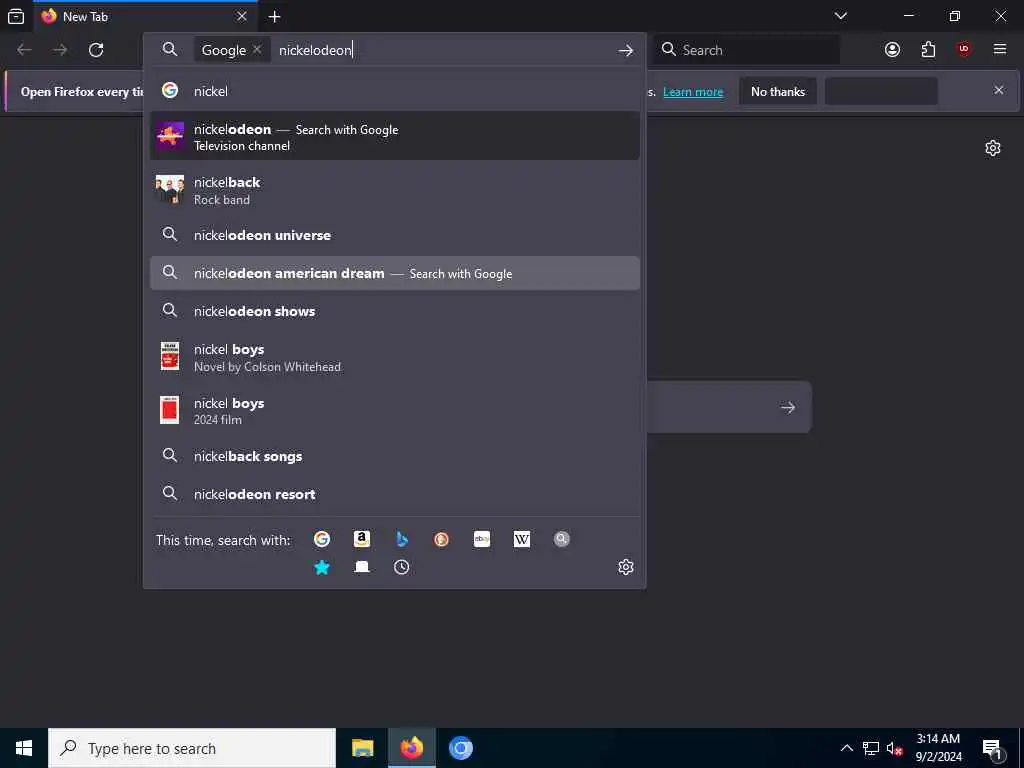The height and width of the screenshot is (768, 1024).
Task: Open a new tab with plus button
Action: tap(275, 16)
